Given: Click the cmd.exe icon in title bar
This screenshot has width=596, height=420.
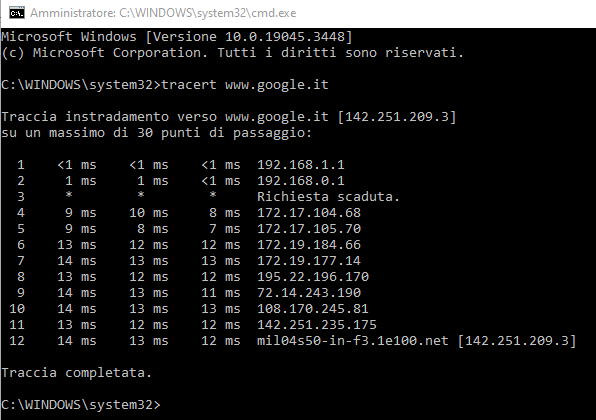Looking at the screenshot, I should coord(17,13).
